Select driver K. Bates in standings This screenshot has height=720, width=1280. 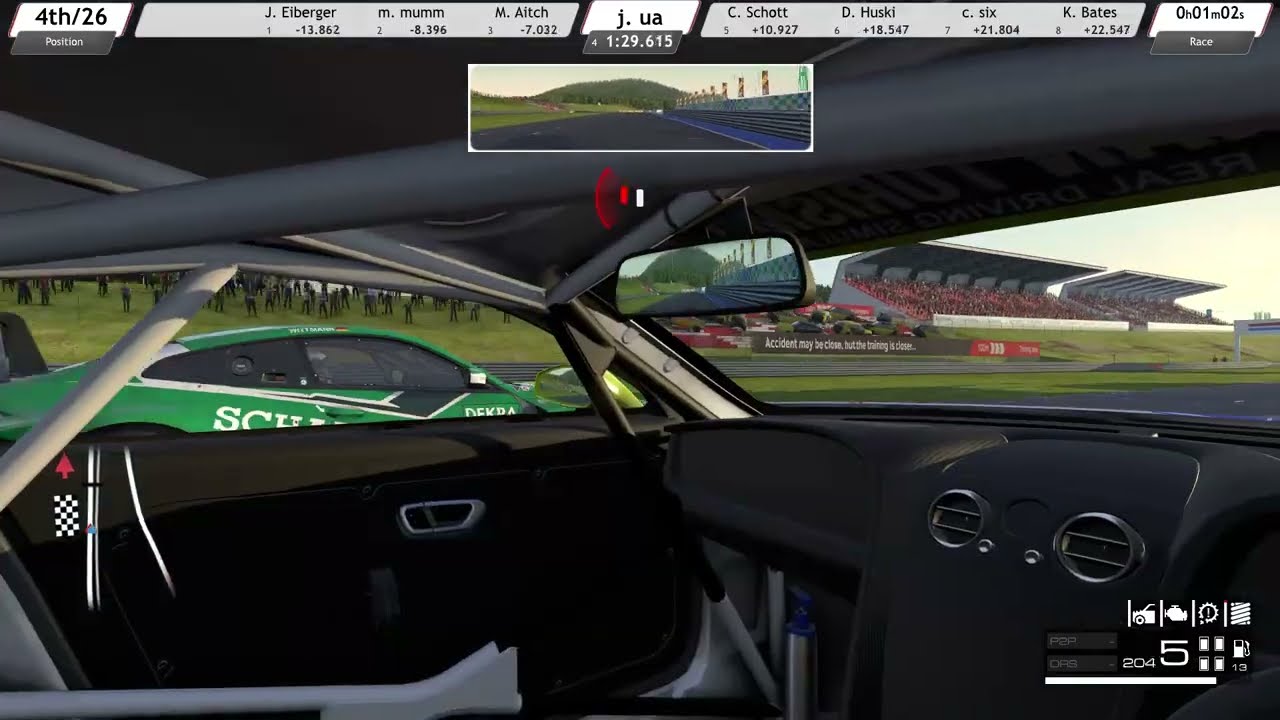pyautogui.click(x=1089, y=13)
